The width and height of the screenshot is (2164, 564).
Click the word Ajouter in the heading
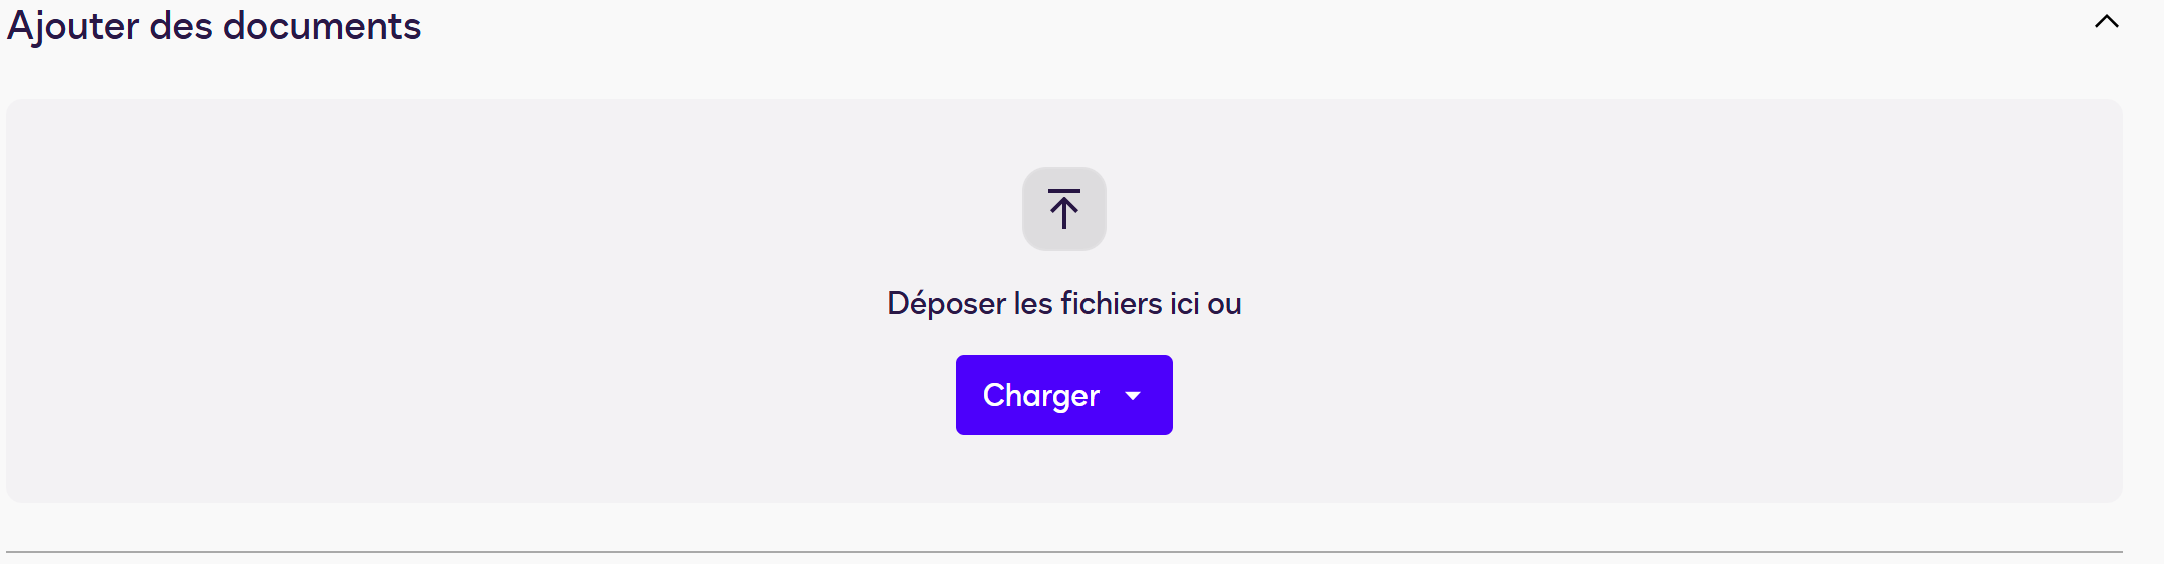73,27
